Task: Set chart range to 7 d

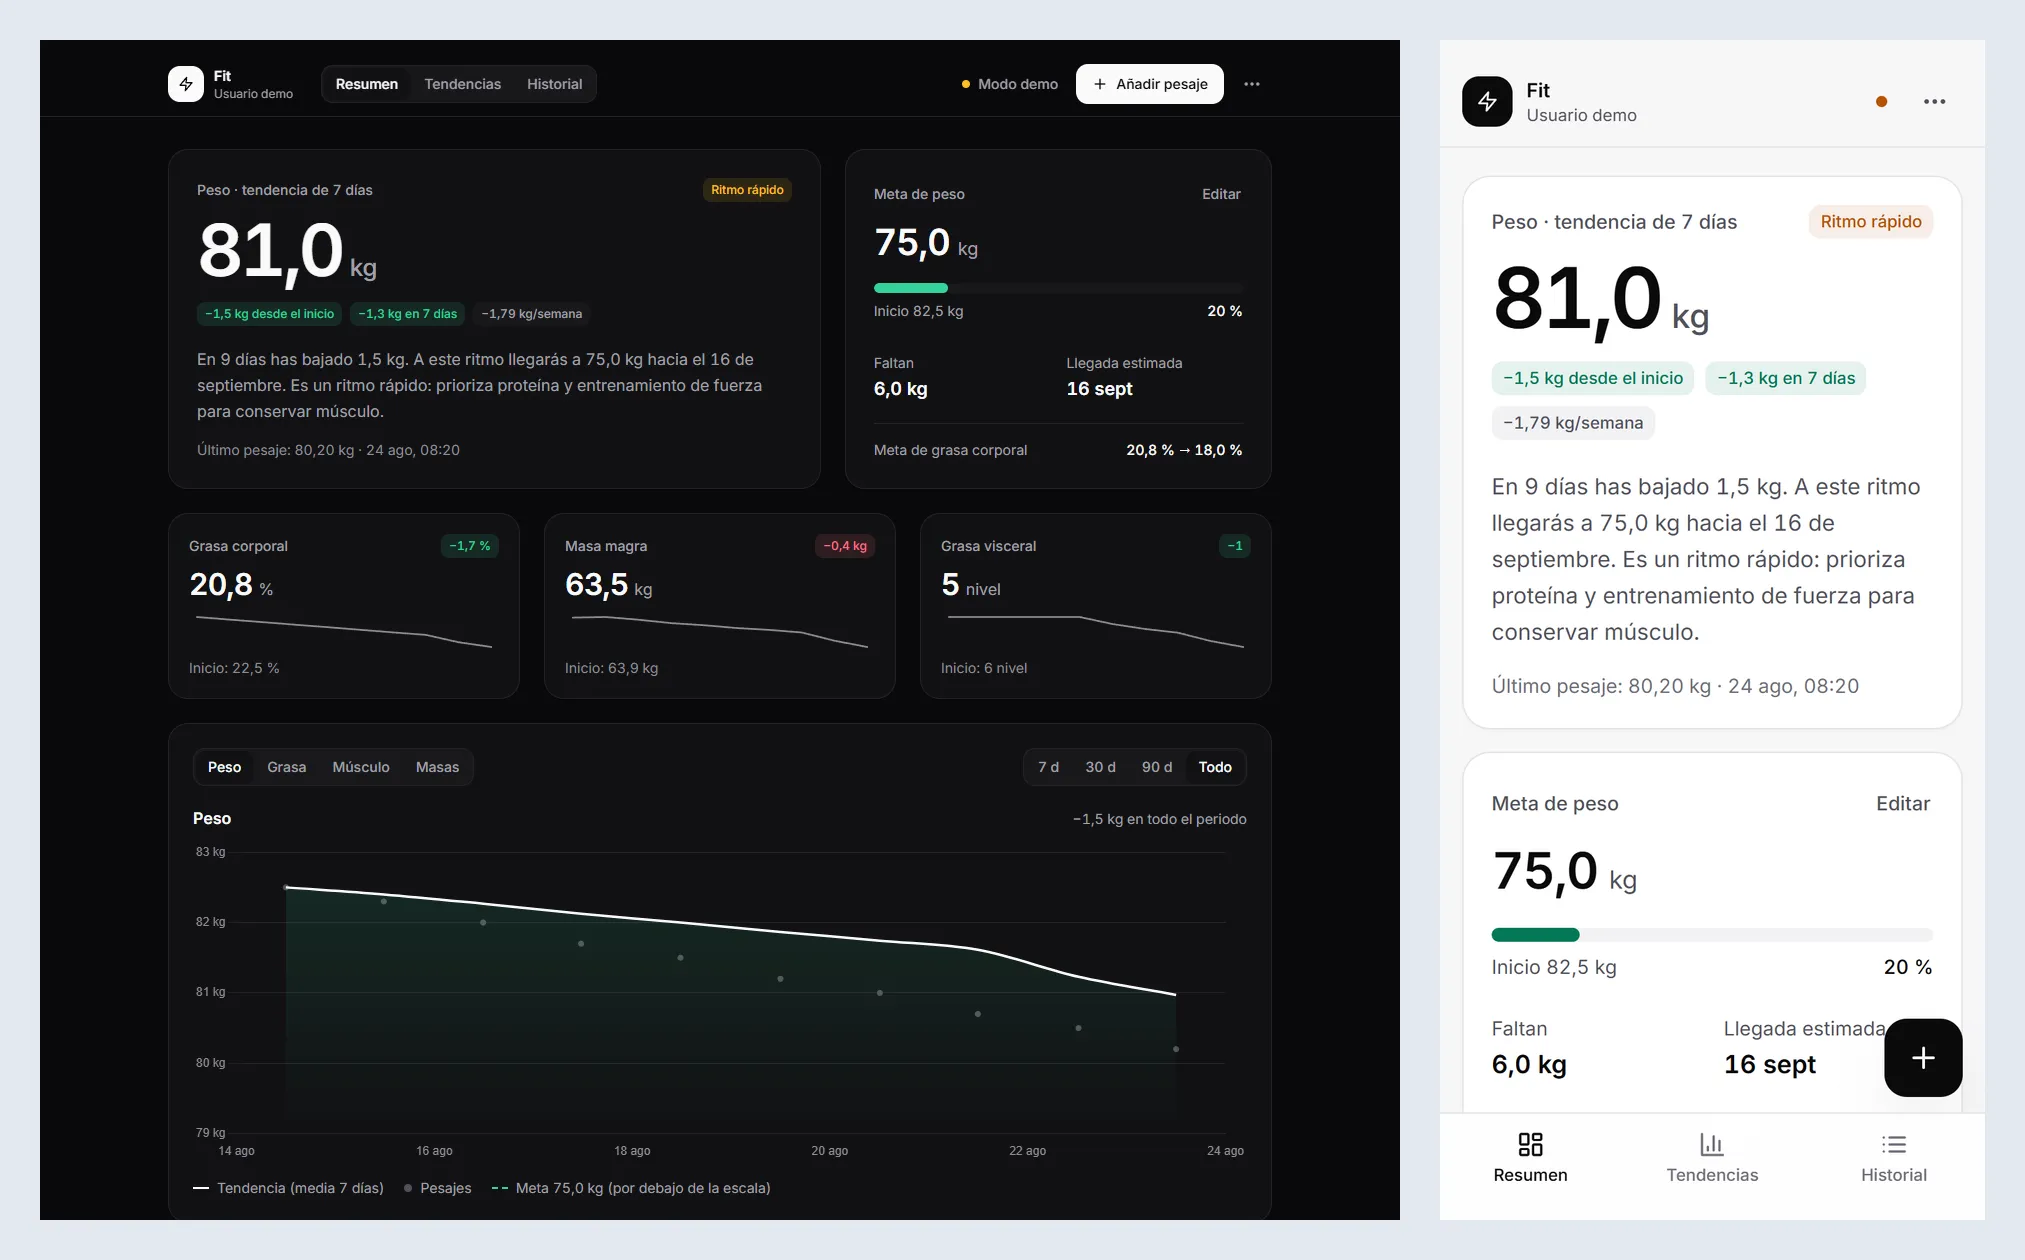Action: point(1048,767)
